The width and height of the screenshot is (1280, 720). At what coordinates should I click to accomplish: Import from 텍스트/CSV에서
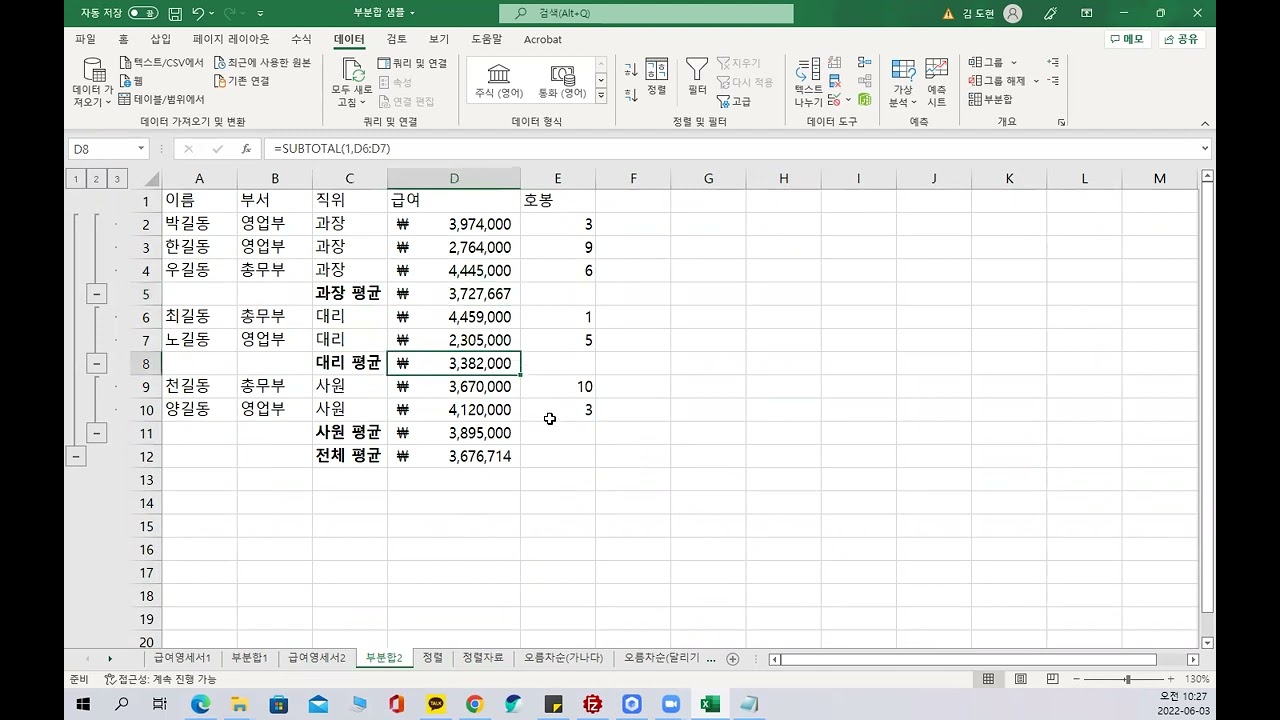(161, 62)
